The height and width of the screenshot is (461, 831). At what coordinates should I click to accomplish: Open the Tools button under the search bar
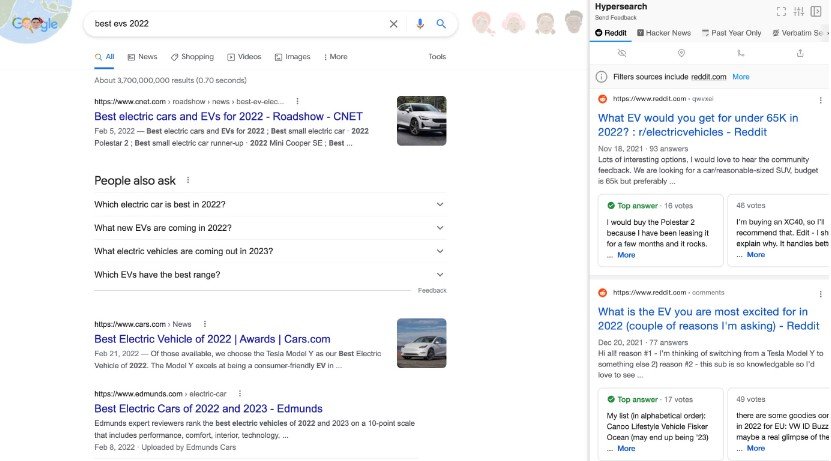coord(437,57)
